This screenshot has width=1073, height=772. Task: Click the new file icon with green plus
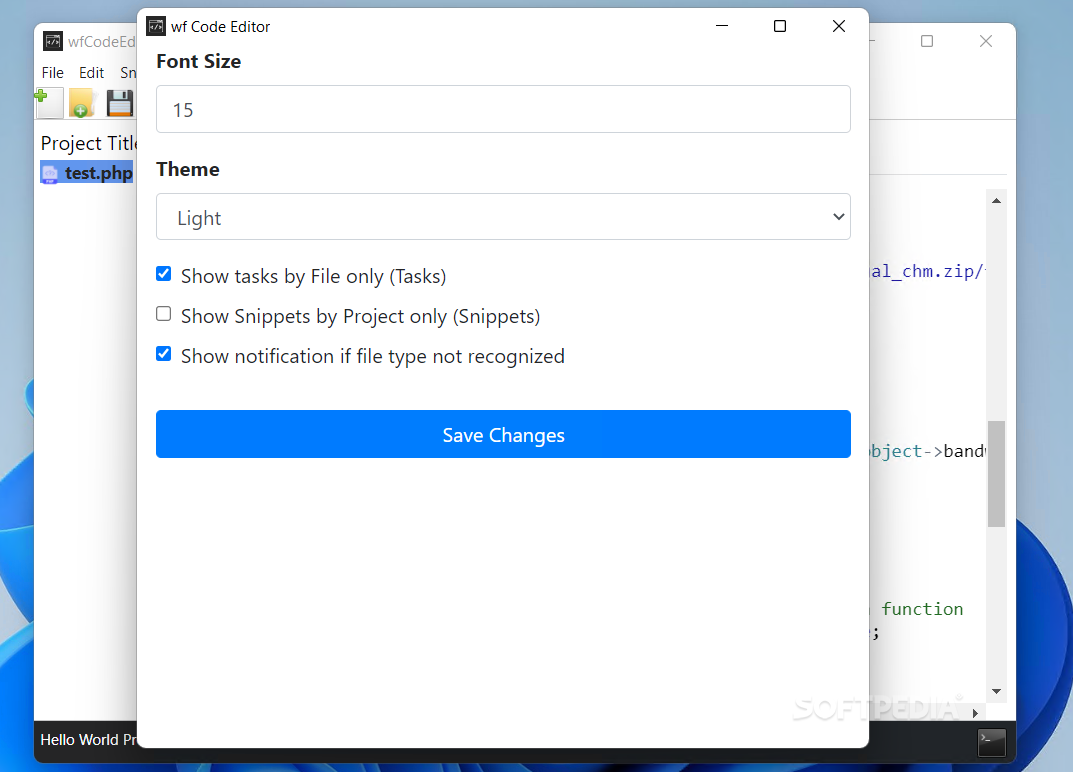pyautogui.click(x=49, y=103)
